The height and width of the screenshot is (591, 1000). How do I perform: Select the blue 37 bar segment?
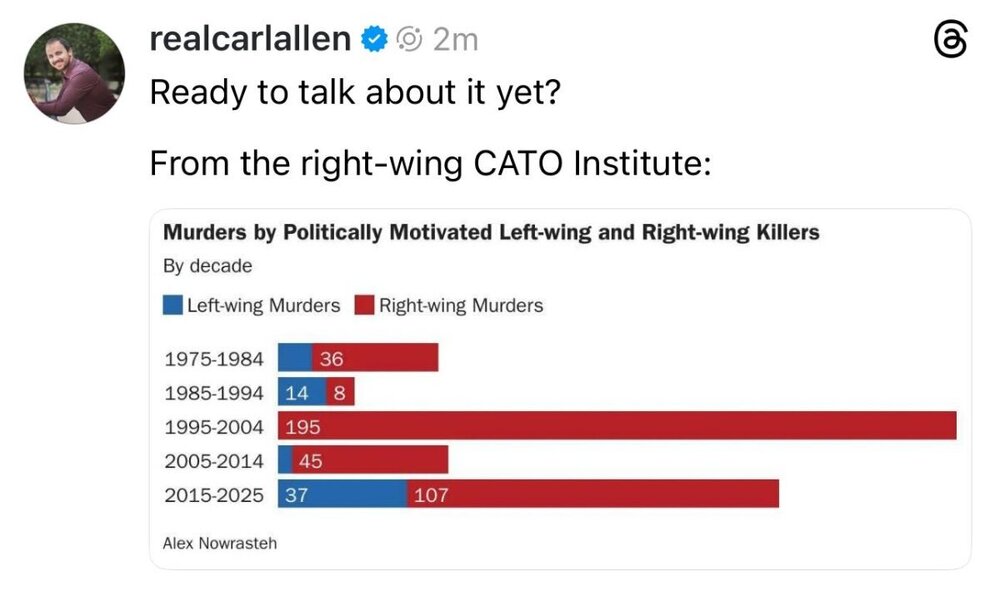(x=342, y=494)
